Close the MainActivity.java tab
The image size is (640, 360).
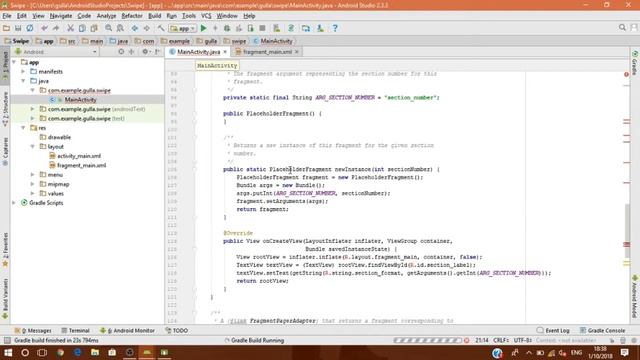point(225,52)
